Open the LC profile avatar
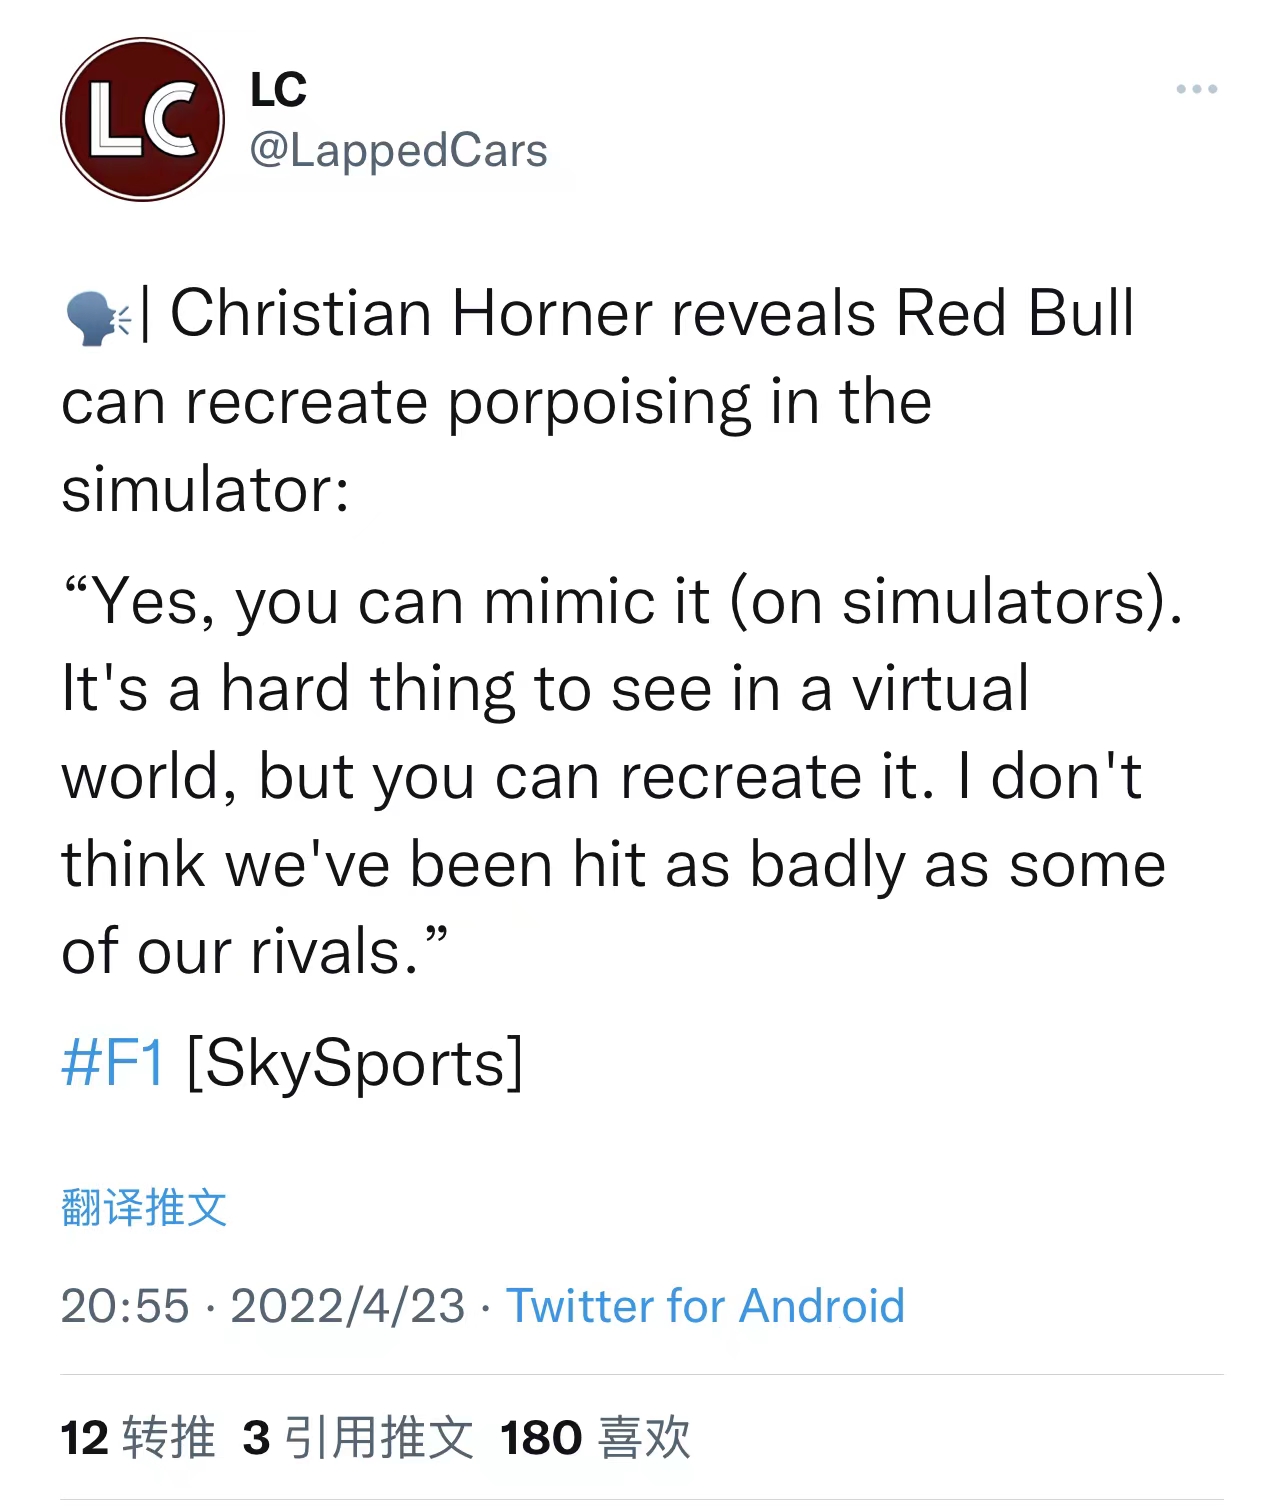1284x1509 pixels. point(142,119)
